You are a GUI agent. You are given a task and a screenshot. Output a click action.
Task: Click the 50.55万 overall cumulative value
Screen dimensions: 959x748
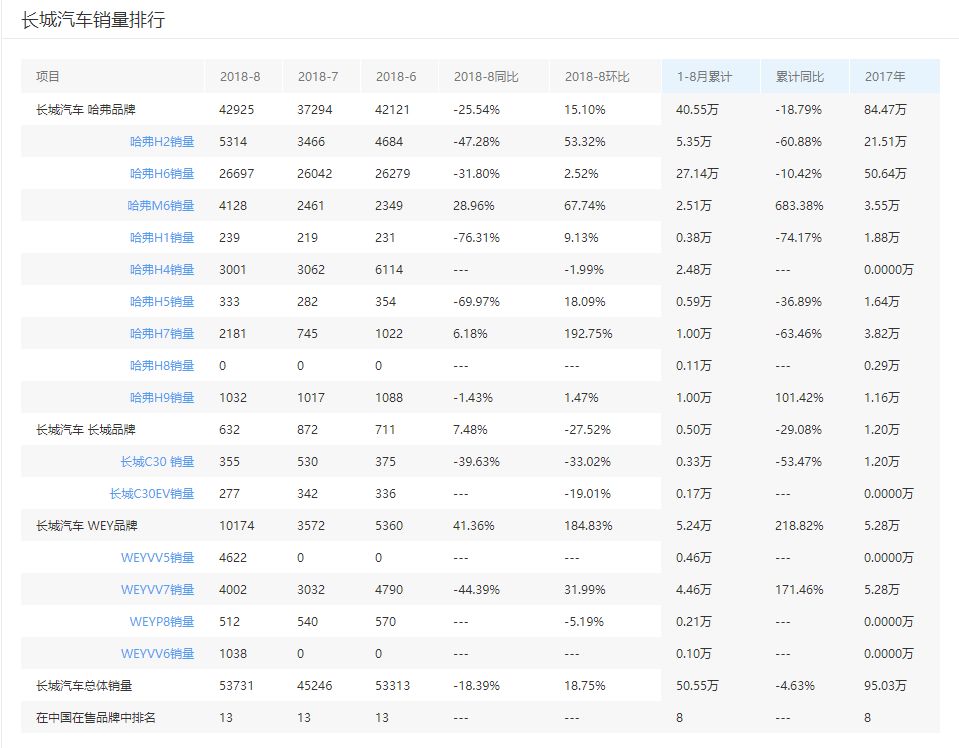697,686
